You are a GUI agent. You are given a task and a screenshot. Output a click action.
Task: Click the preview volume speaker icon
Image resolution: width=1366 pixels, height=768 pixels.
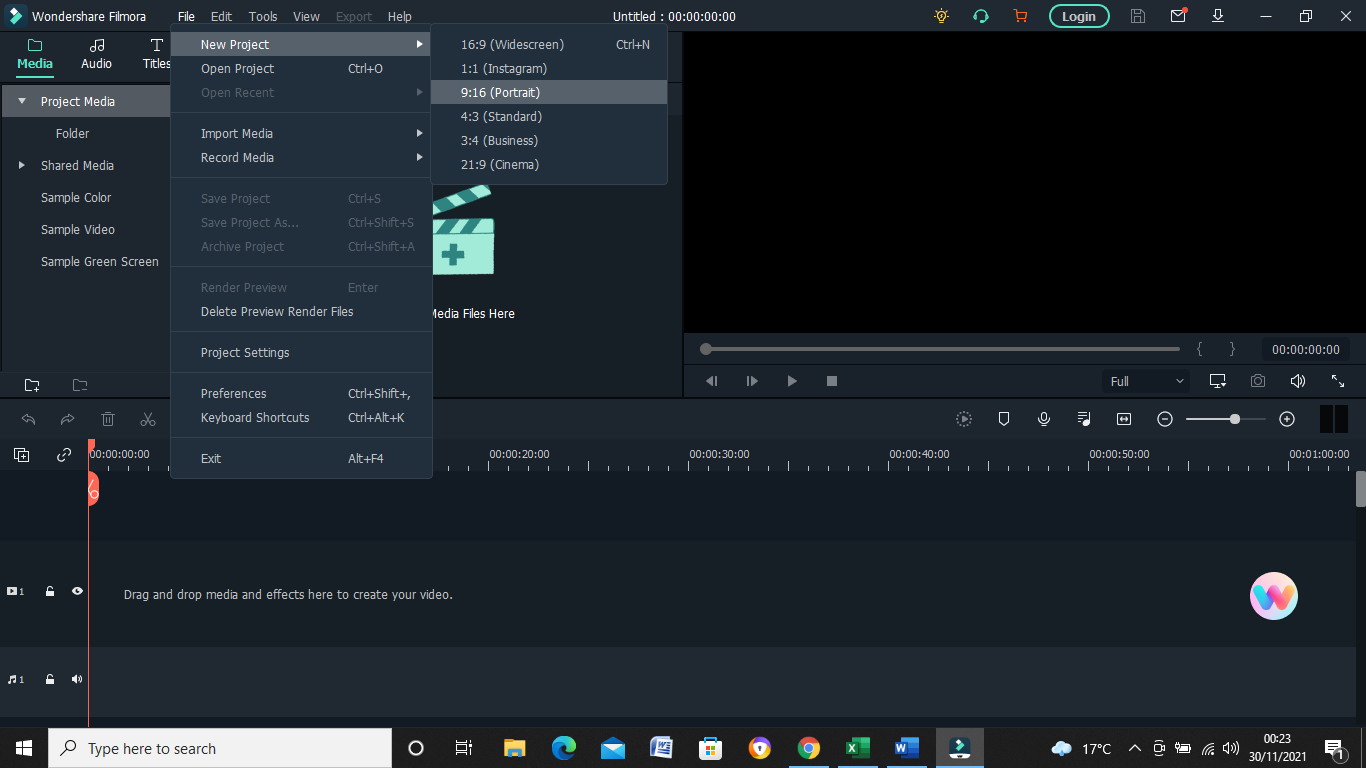(1298, 381)
